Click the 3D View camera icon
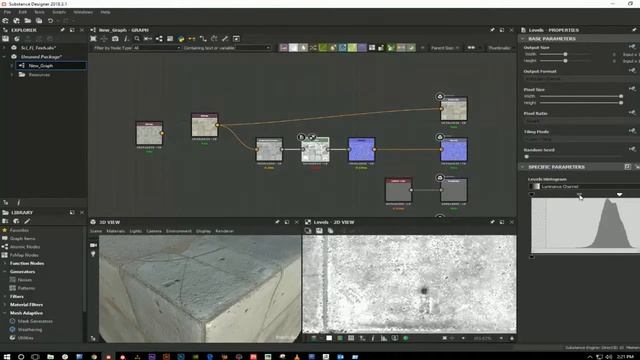 click(x=93, y=245)
